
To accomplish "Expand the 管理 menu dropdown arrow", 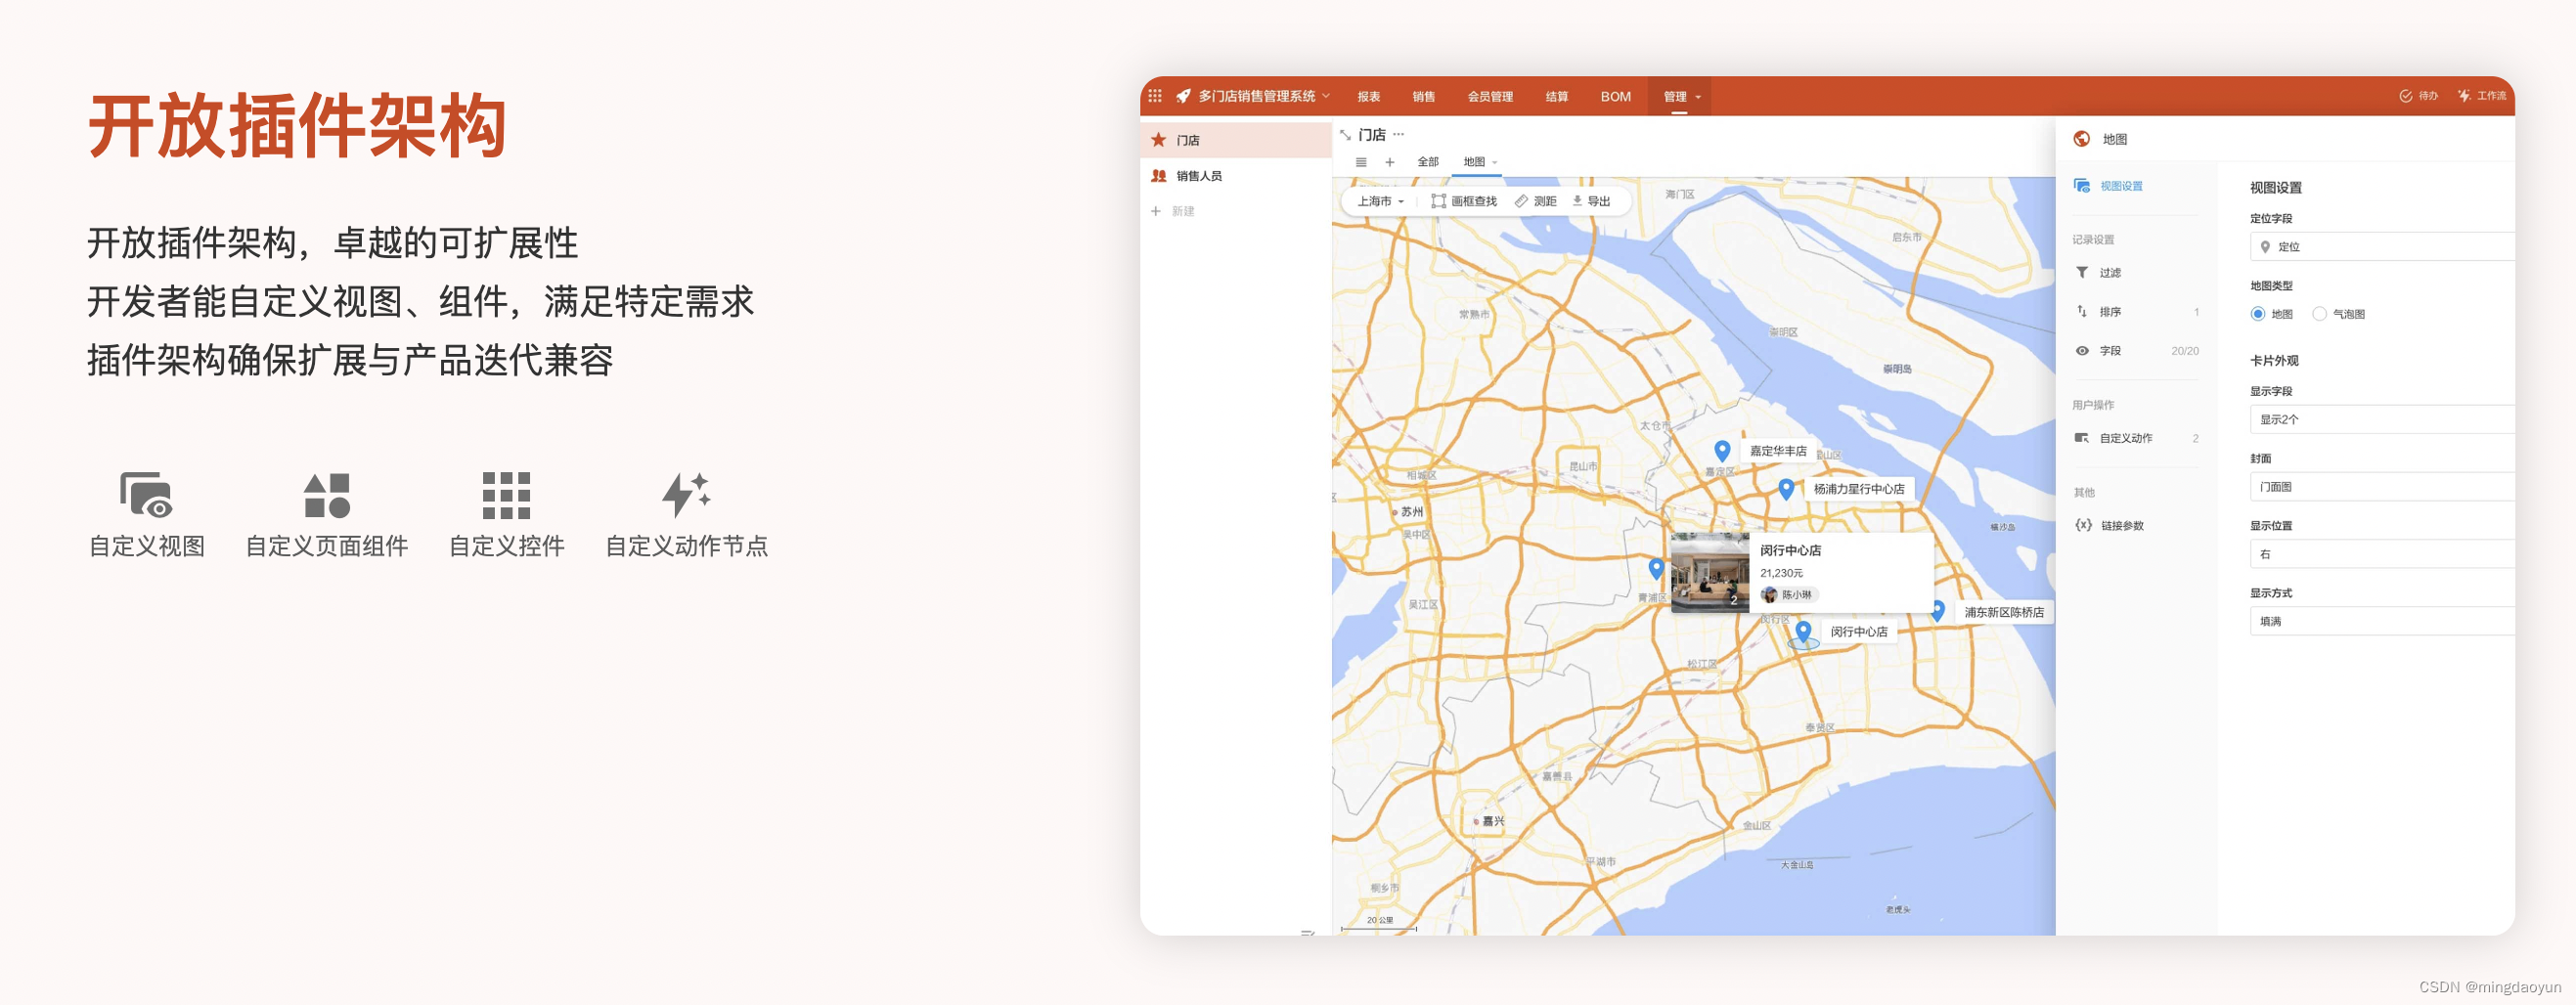I will pyautogui.click(x=1698, y=97).
